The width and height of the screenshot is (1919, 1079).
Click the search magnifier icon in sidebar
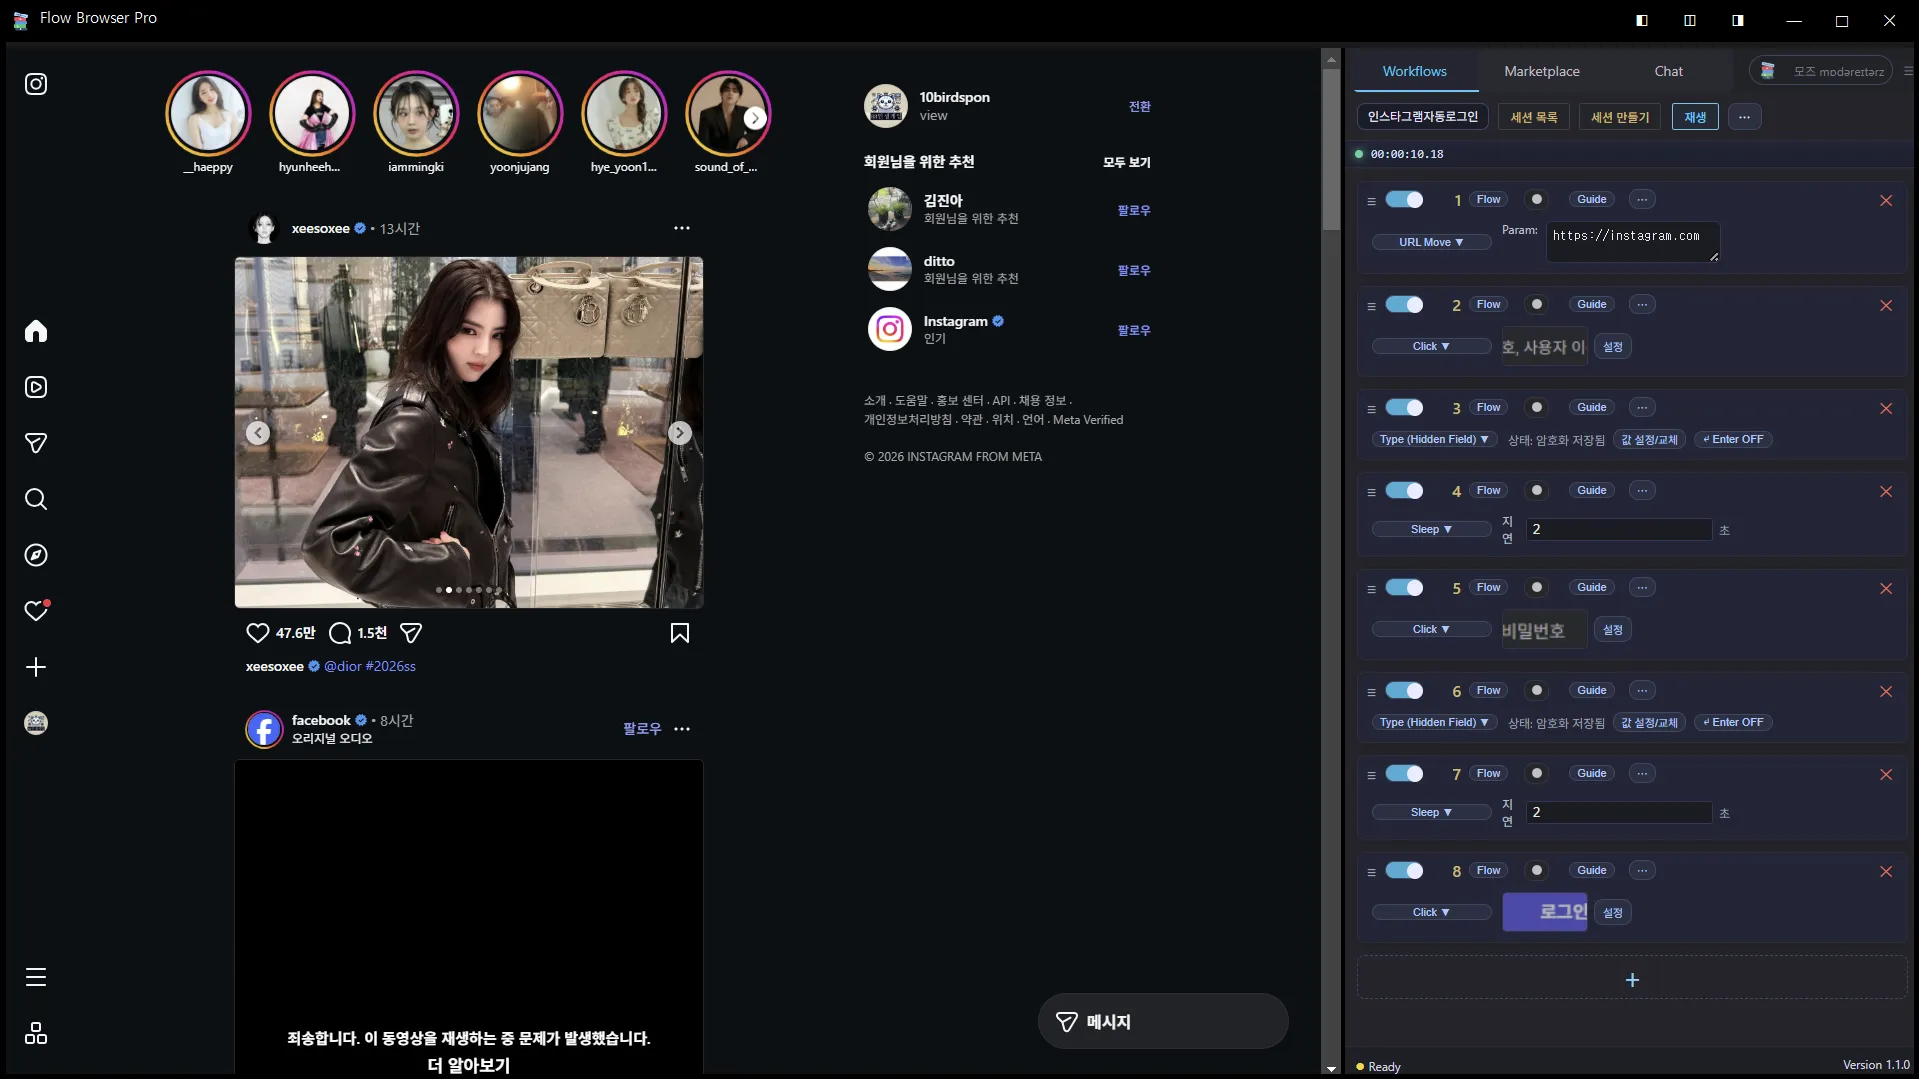36,499
